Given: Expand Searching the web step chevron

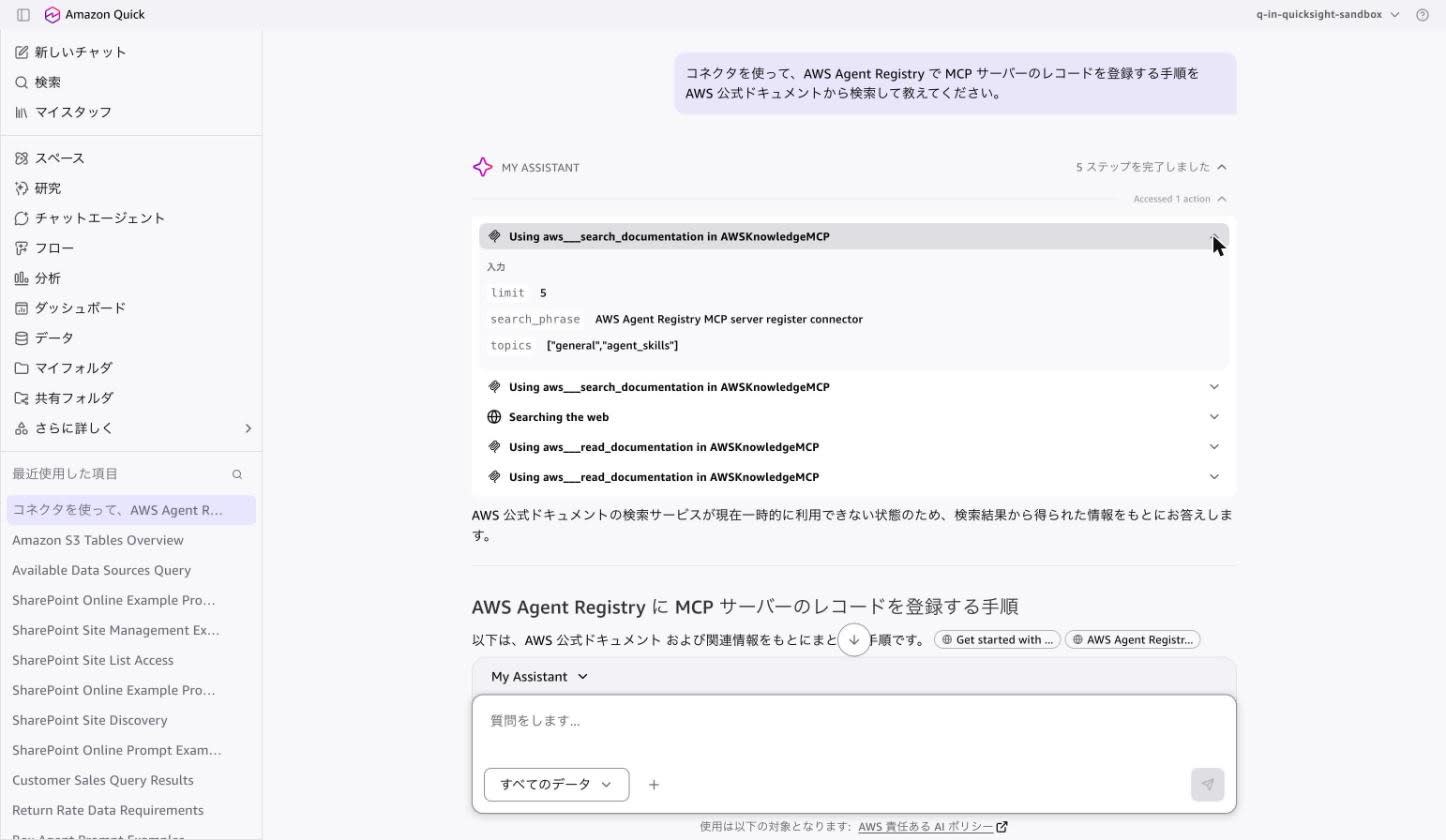Looking at the screenshot, I should pyautogui.click(x=1214, y=417).
